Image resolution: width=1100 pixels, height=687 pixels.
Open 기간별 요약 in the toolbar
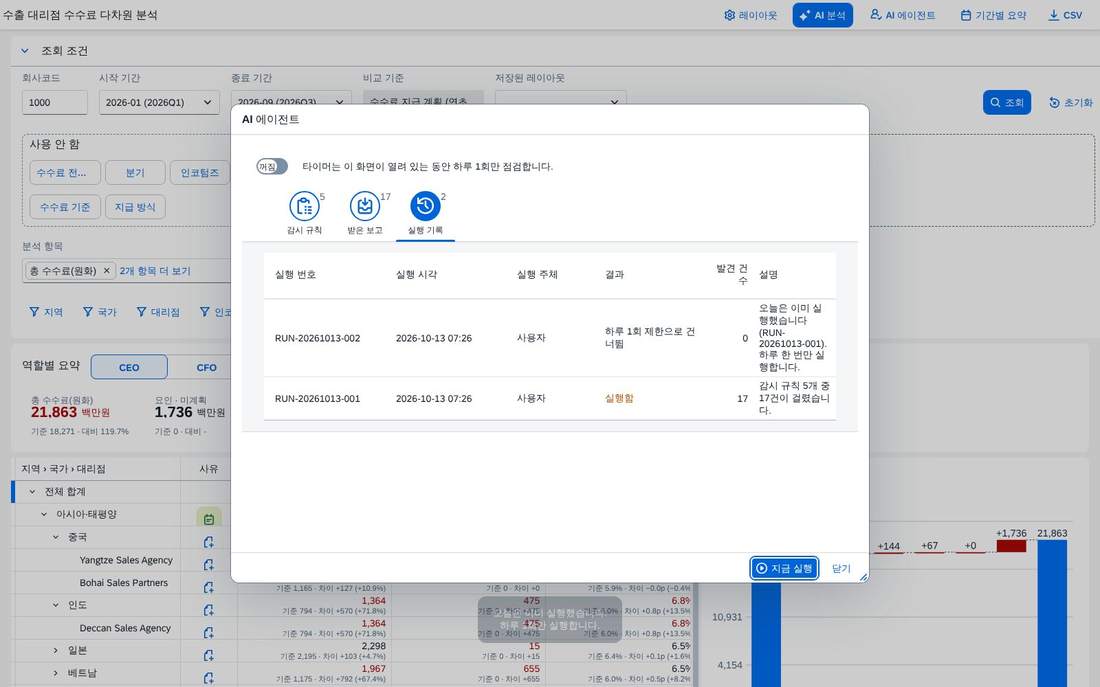tap(993, 15)
